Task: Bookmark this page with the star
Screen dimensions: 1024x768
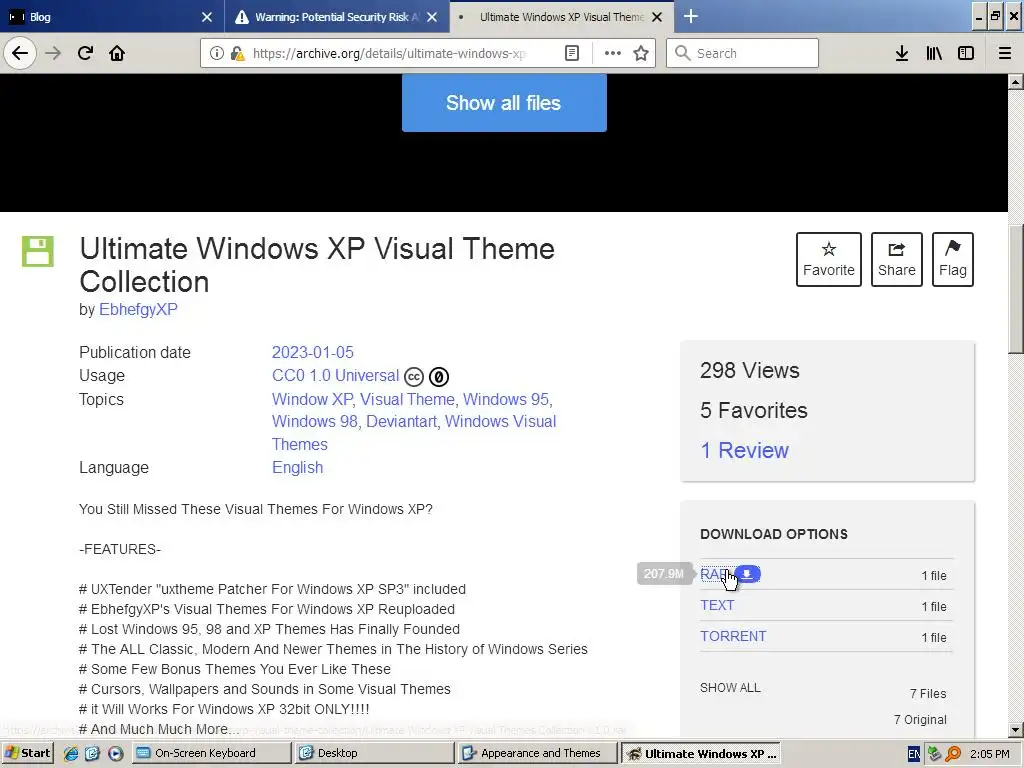Action: [x=641, y=53]
